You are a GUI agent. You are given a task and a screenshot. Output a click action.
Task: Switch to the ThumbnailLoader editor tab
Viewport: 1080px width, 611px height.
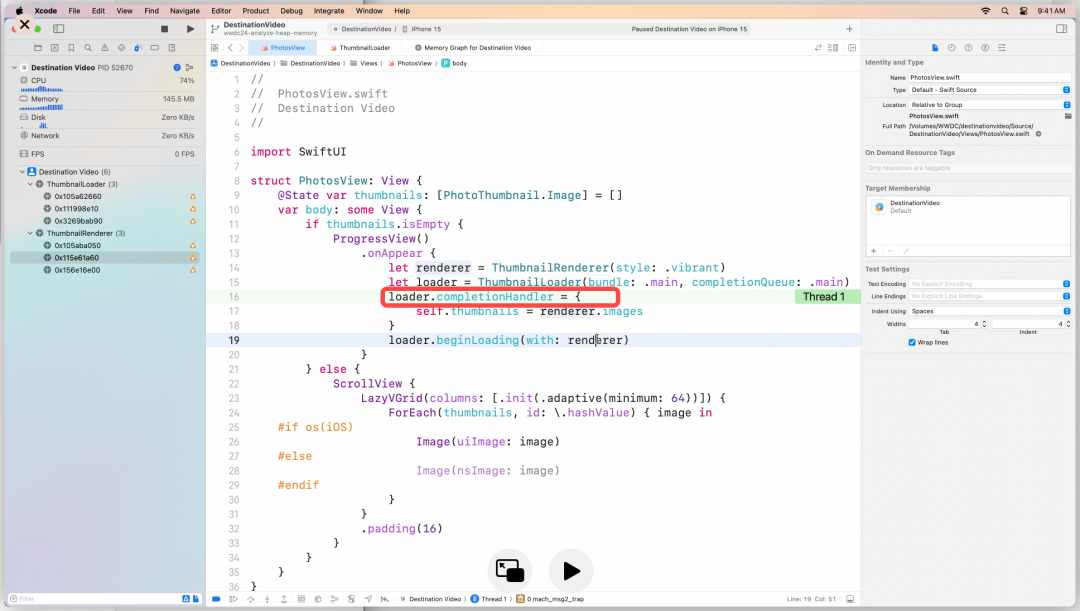coord(360,48)
